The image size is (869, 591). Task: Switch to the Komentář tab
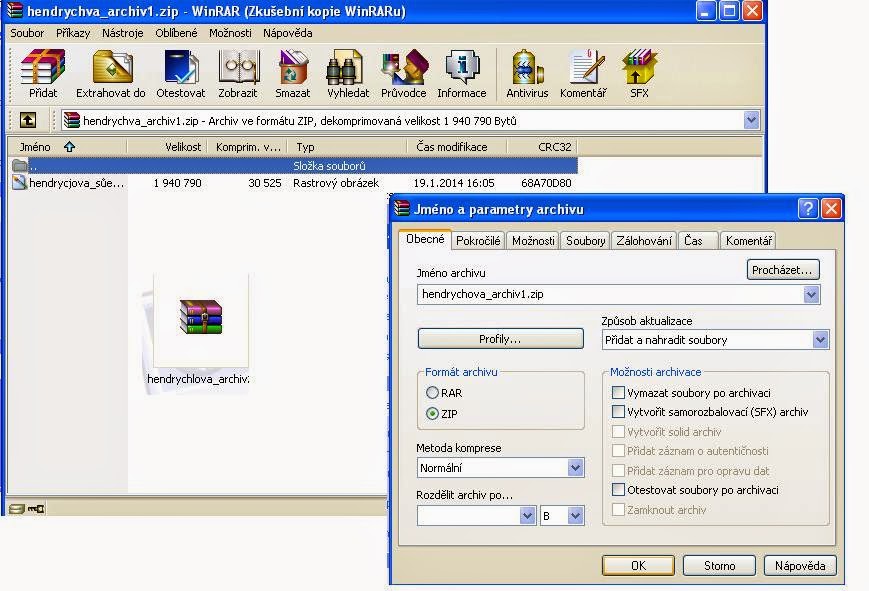click(x=749, y=241)
